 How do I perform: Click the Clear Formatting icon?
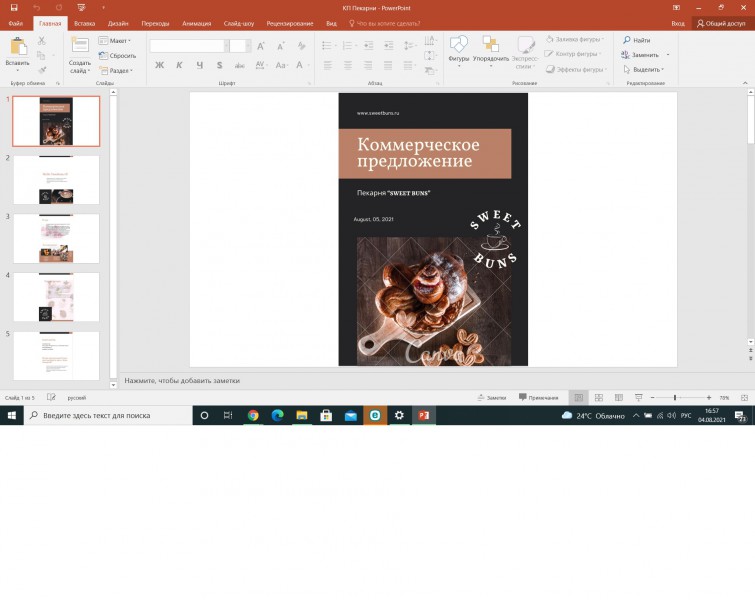pyautogui.click(x=301, y=46)
